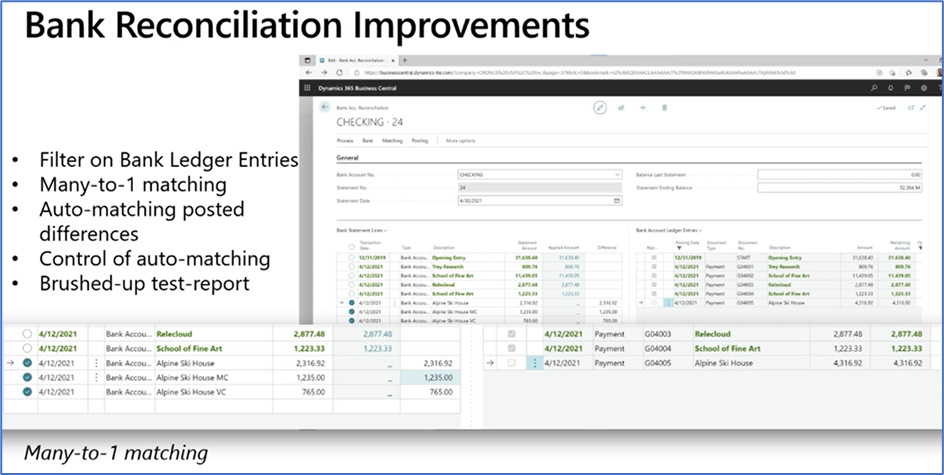944x475 pixels.
Task: Toggle the enlarged G04003 Relecloud ledger checkbox
Action: tap(512, 334)
